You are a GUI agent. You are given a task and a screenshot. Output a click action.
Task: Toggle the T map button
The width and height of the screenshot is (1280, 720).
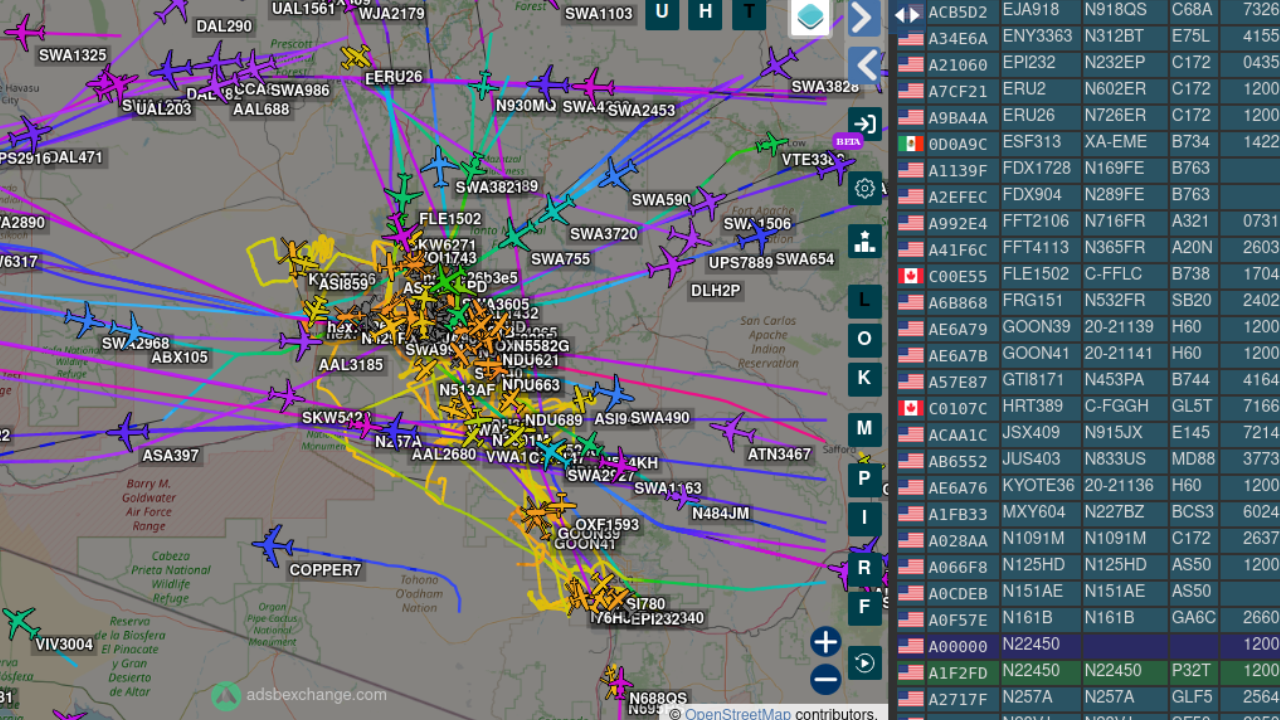point(749,12)
